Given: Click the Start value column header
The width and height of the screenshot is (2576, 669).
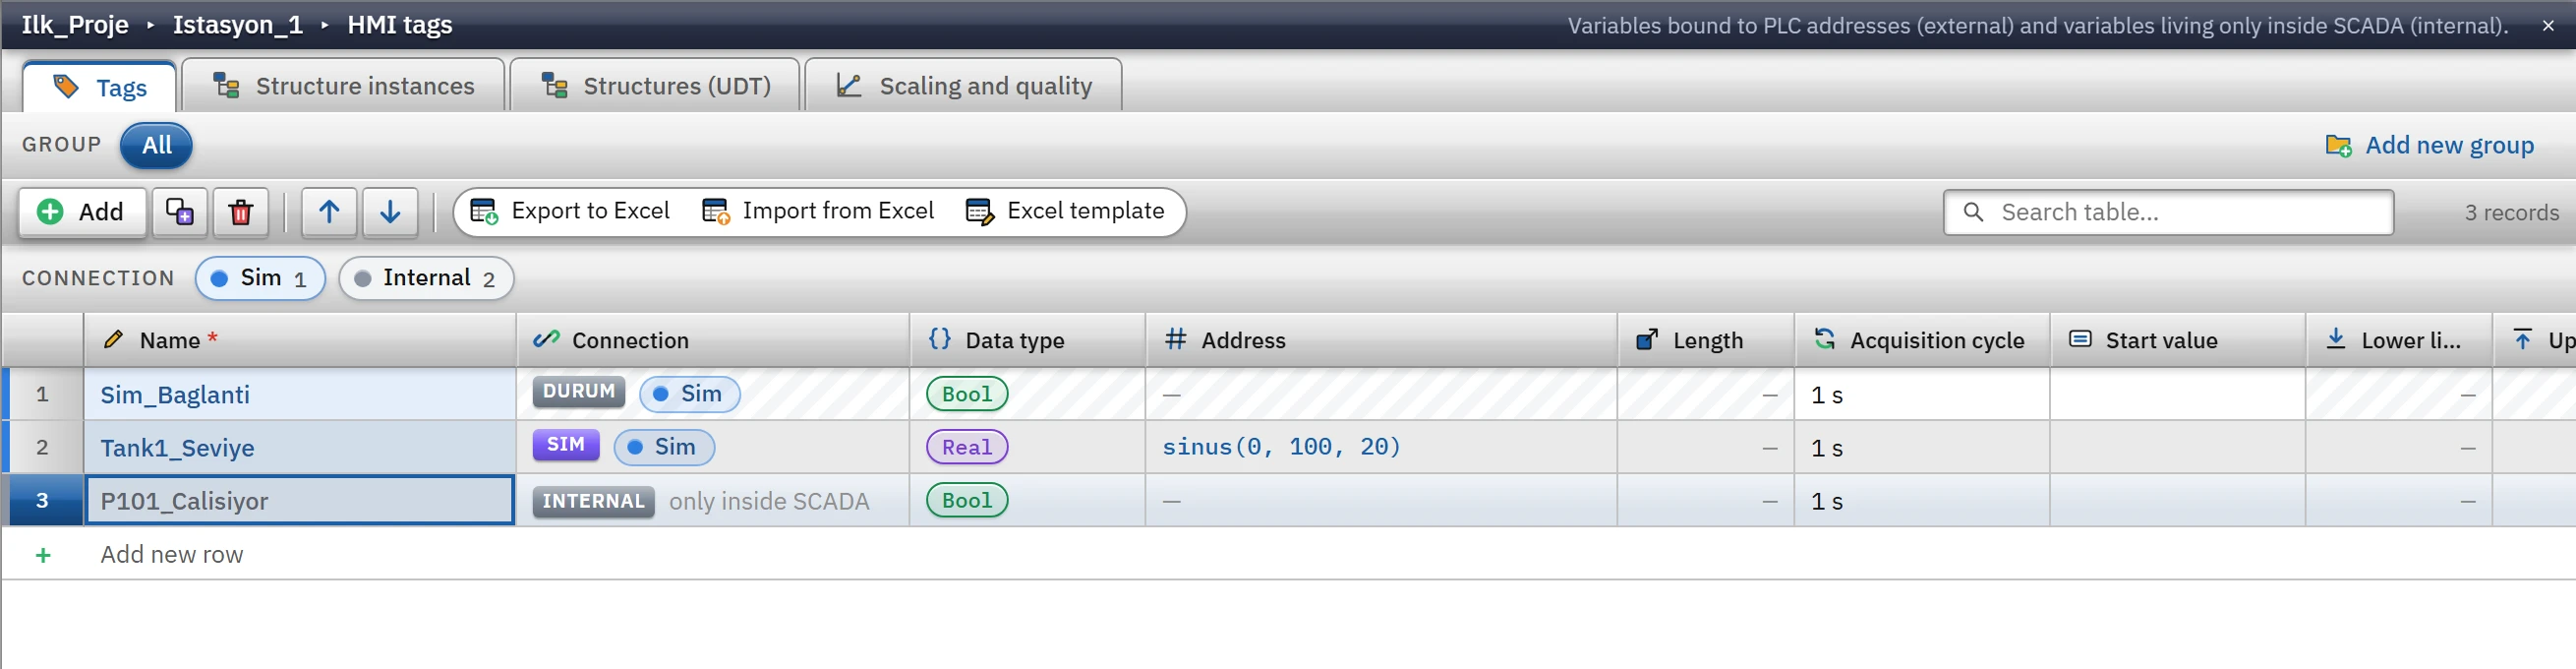Looking at the screenshot, I should pos(2178,340).
